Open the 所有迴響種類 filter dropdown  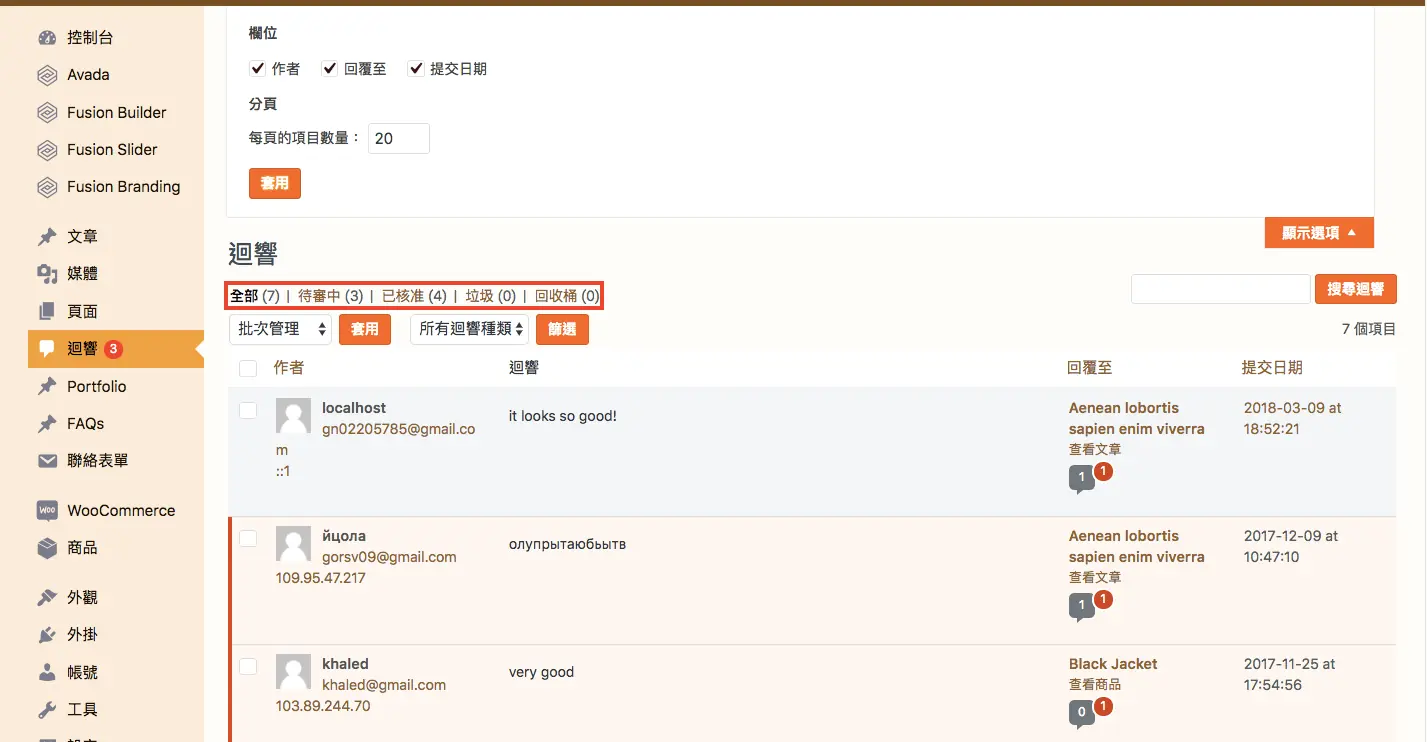pyautogui.click(x=469, y=329)
